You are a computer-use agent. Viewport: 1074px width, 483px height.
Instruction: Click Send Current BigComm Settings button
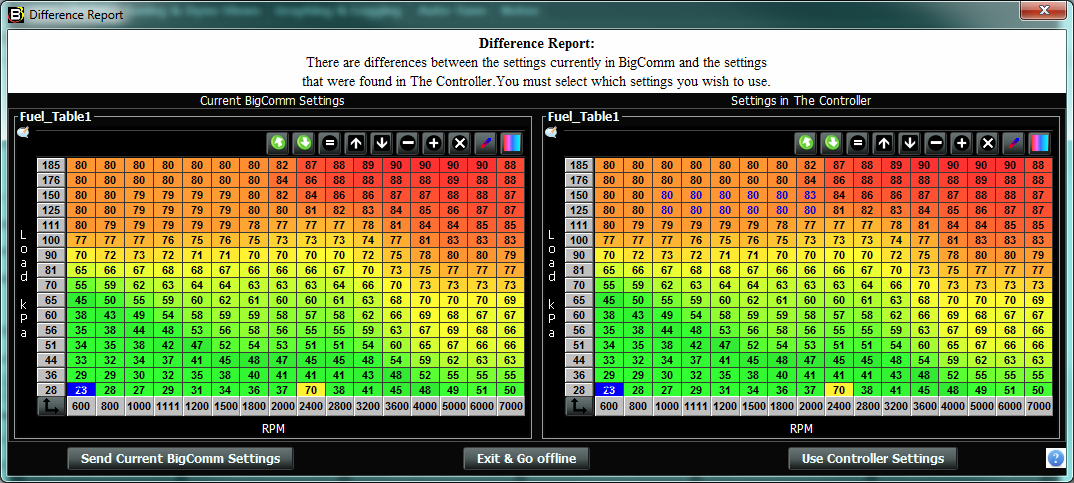(180, 458)
